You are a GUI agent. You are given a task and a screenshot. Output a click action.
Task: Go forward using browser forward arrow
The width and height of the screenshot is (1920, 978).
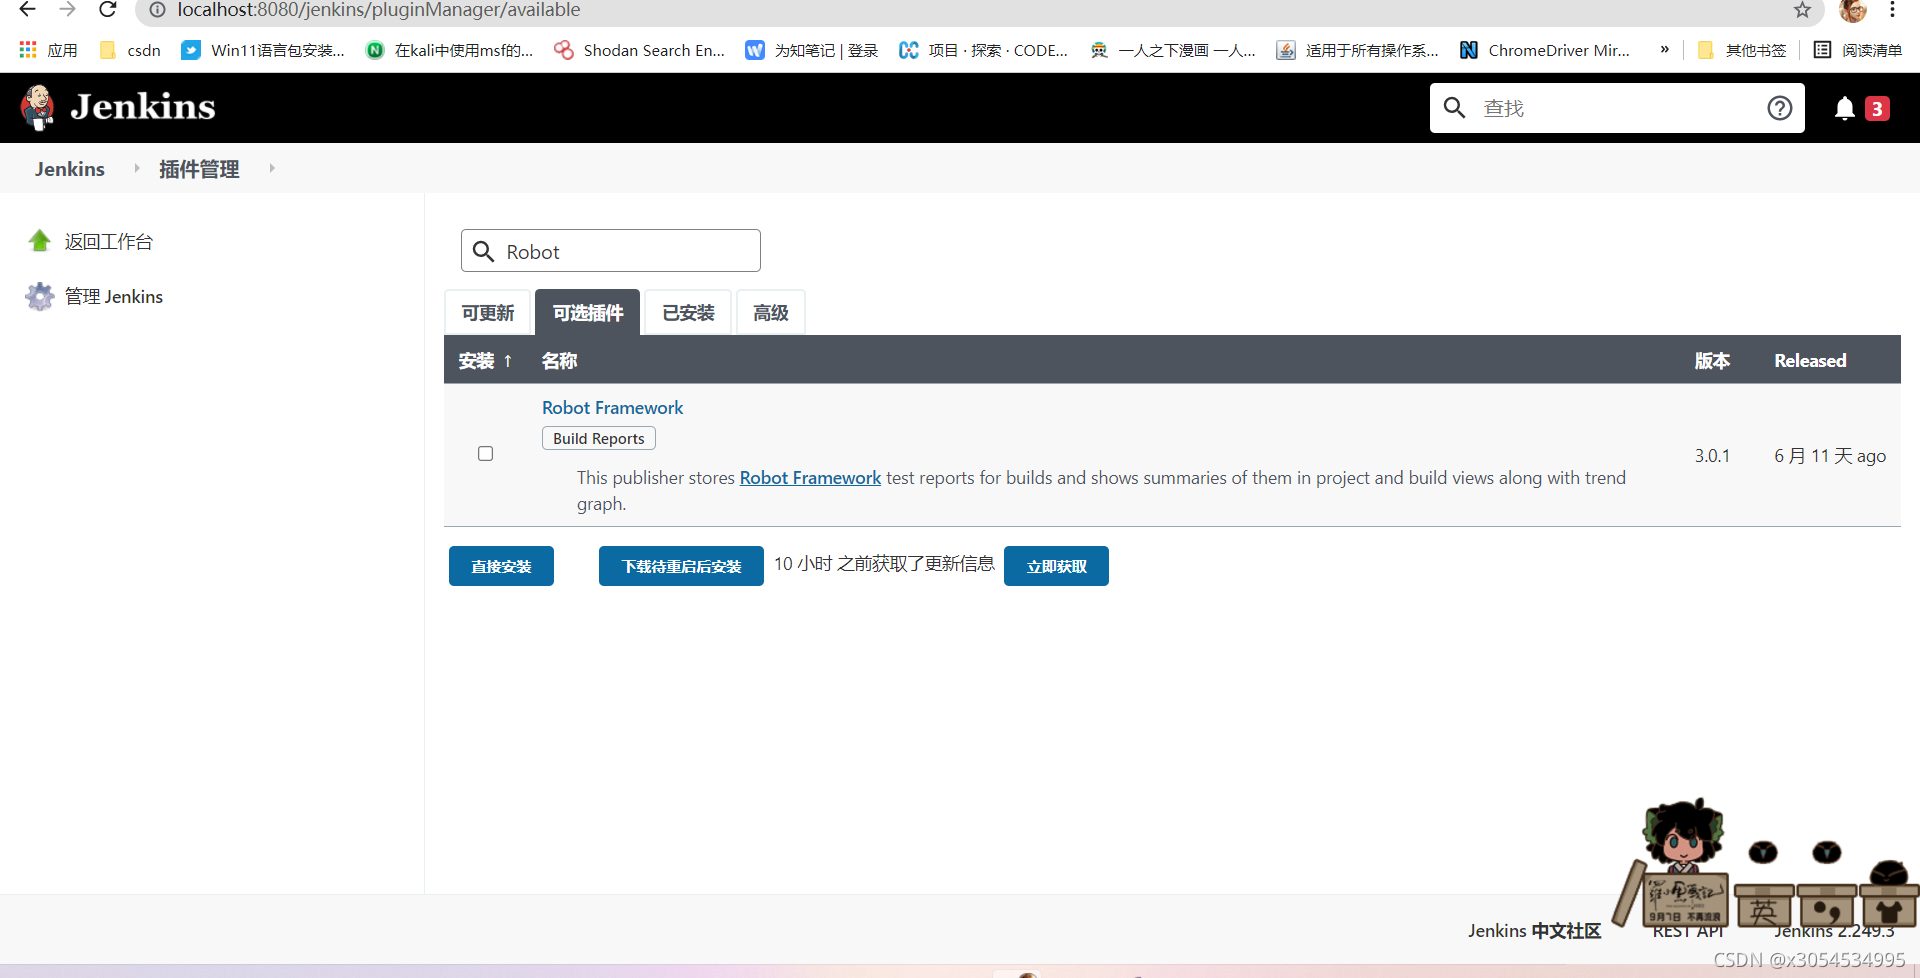(x=67, y=10)
